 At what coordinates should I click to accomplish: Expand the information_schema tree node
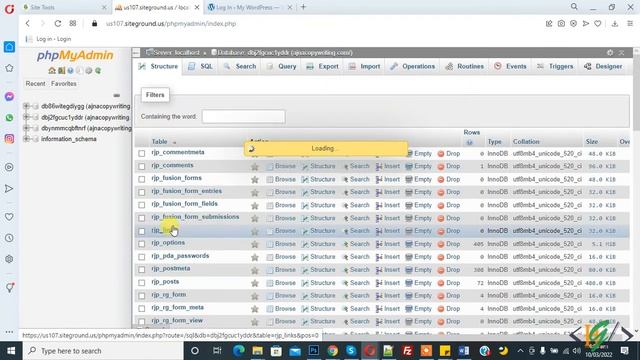tap(26, 139)
